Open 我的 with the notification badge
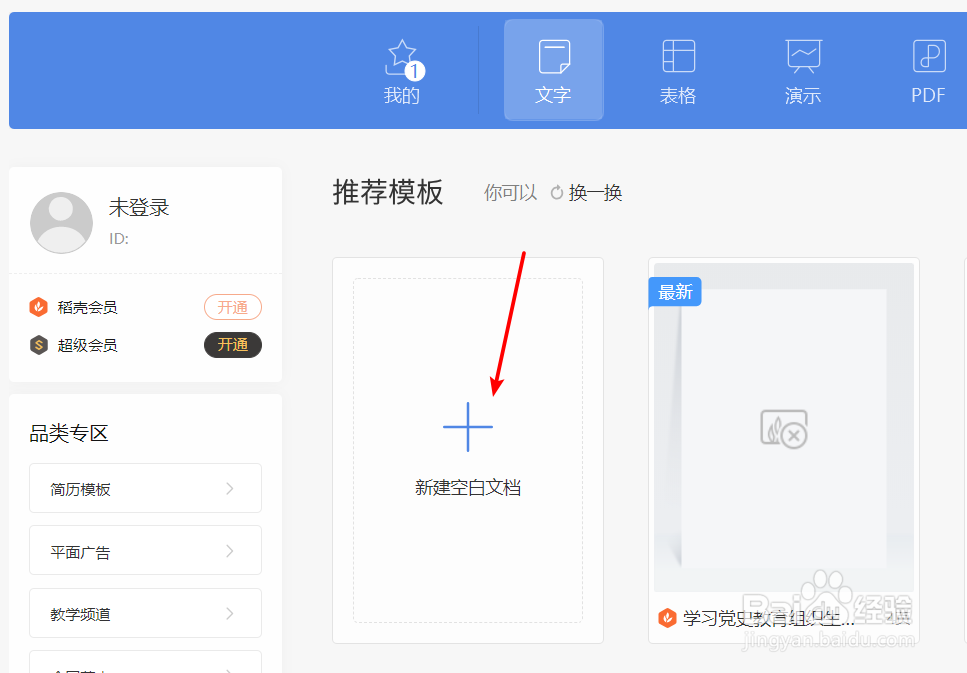 (x=402, y=70)
